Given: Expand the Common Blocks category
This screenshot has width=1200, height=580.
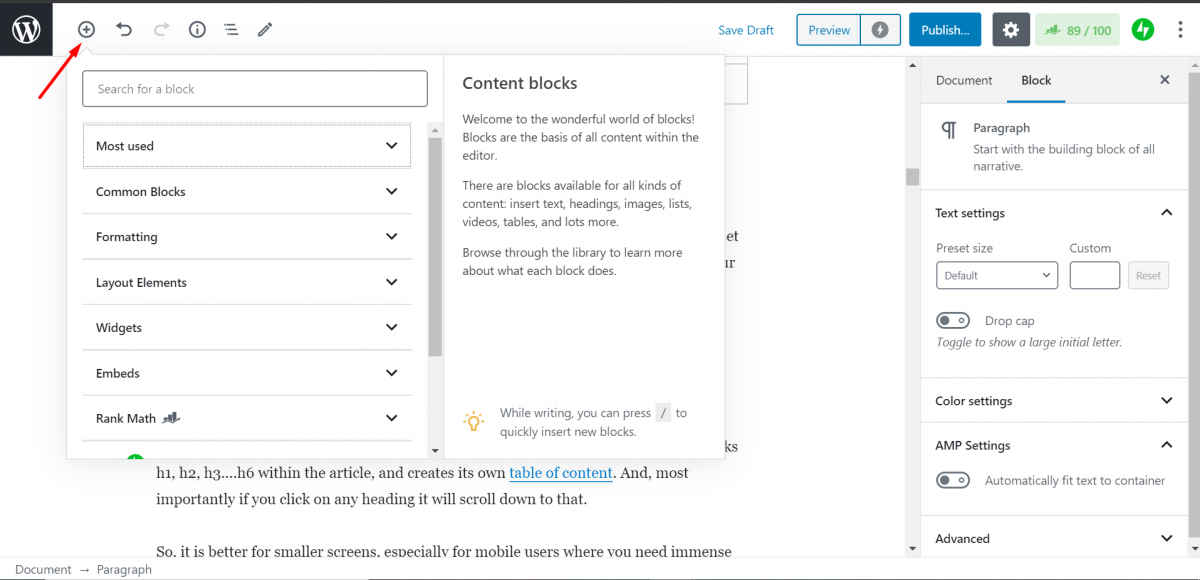Looking at the screenshot, I should click(246, 191).
